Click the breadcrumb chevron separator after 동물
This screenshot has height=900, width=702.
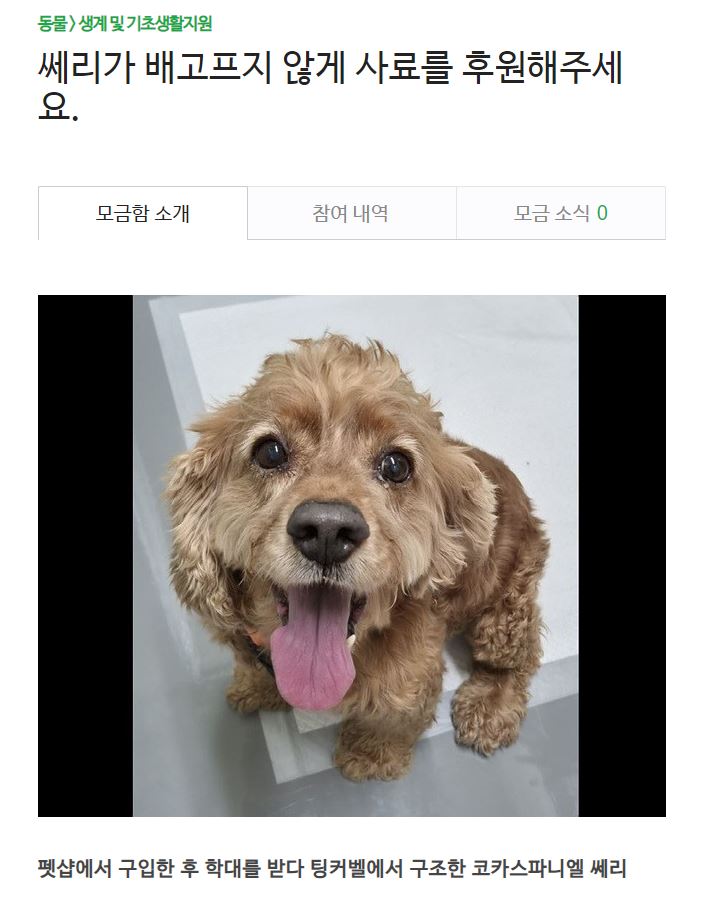72,24
